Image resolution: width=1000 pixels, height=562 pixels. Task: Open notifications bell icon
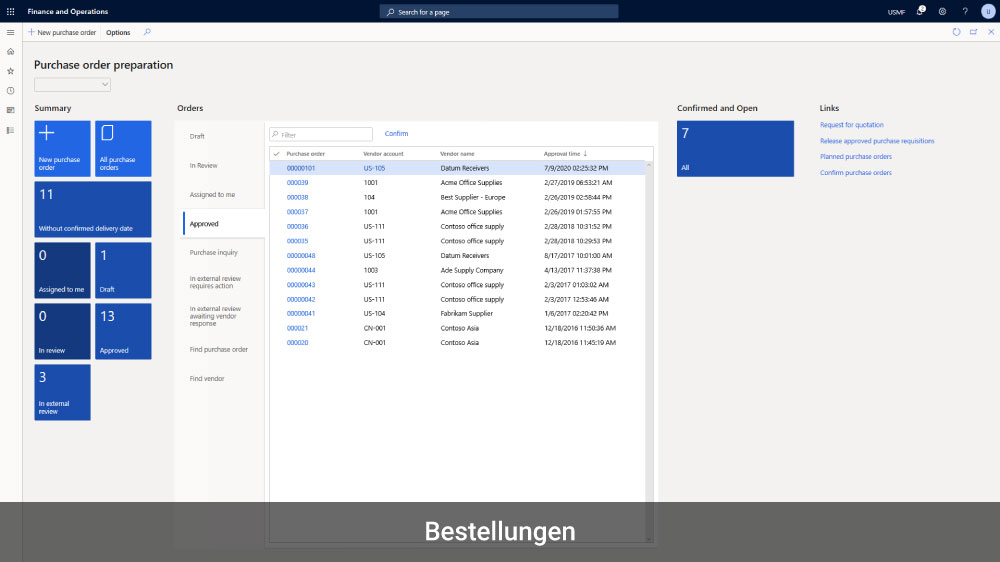tap(920, 11)
